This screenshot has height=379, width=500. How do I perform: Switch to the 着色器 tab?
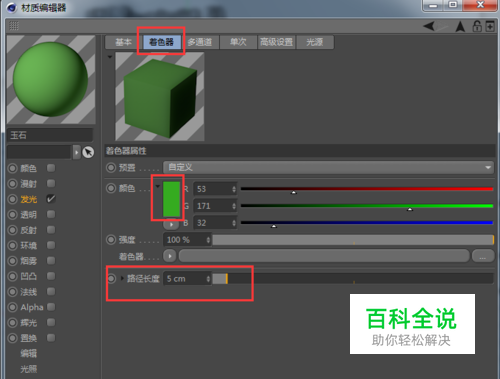162,42
